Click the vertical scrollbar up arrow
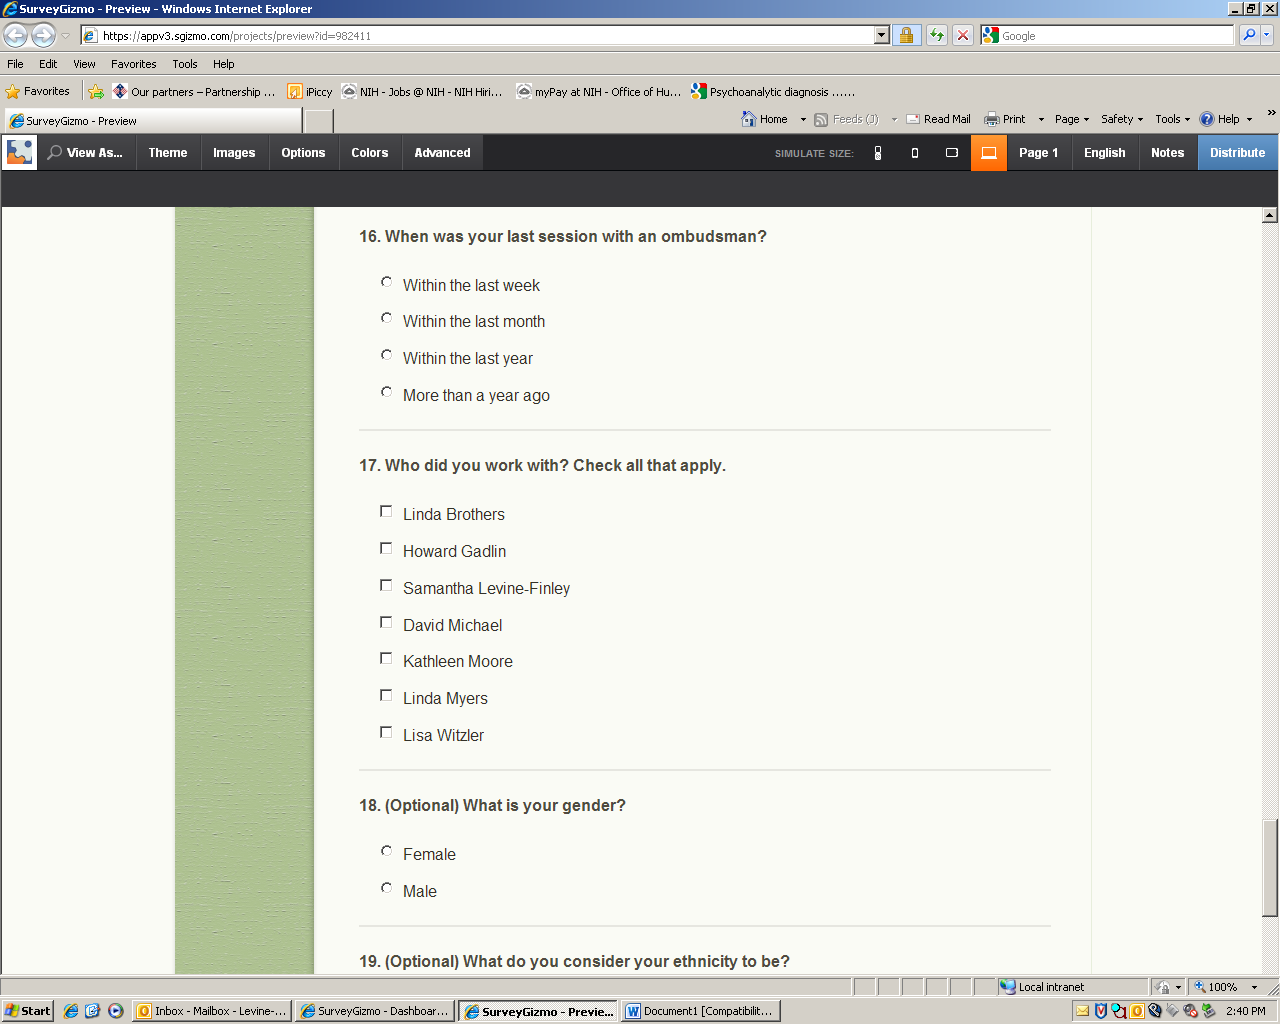This screenshot has width=1280, height=1024. click(x=1270, y=215)
